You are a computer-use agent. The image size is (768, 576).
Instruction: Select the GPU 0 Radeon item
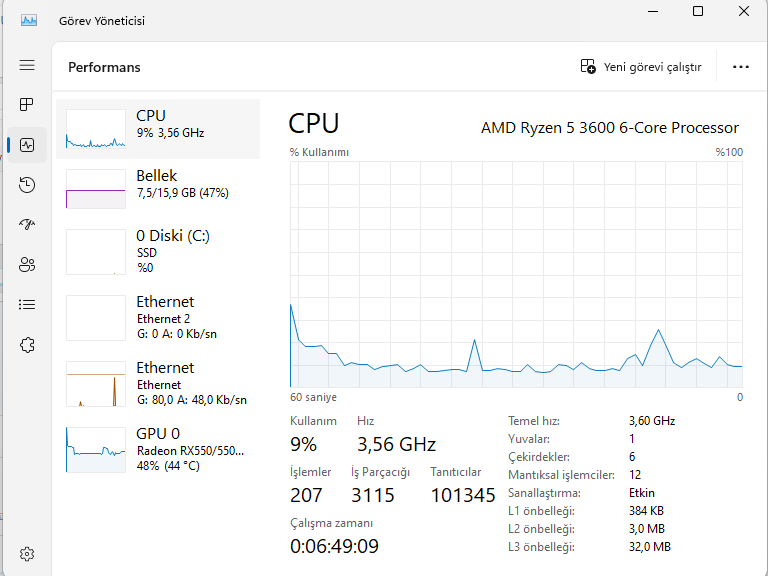click(x=158, y=449)
